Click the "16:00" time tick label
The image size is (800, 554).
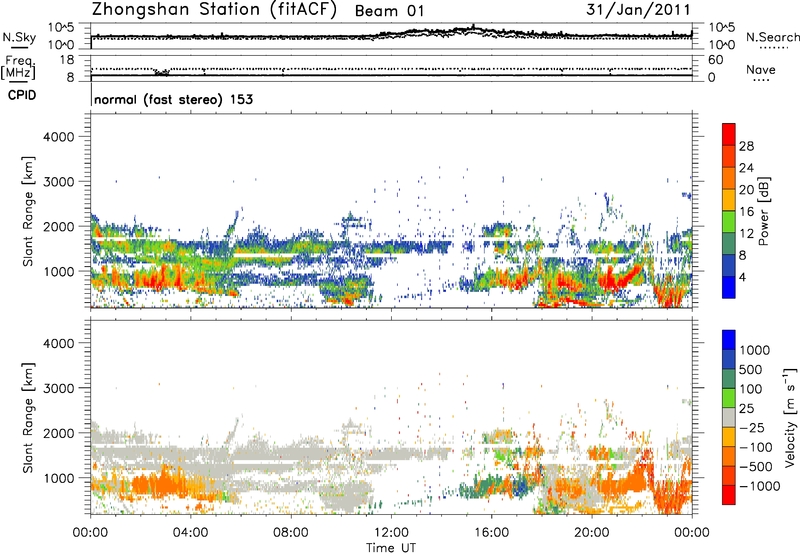pyautogui.click(x=491, y=533)
